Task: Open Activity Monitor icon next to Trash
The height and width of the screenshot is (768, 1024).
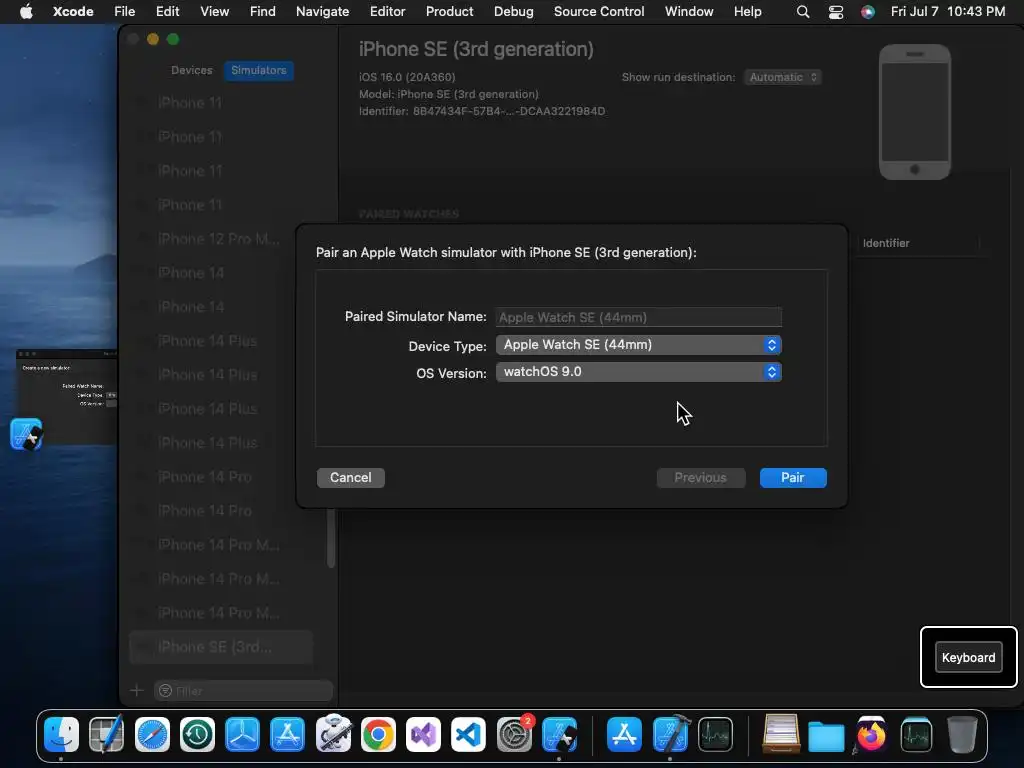Action: [x=916, y=735]
